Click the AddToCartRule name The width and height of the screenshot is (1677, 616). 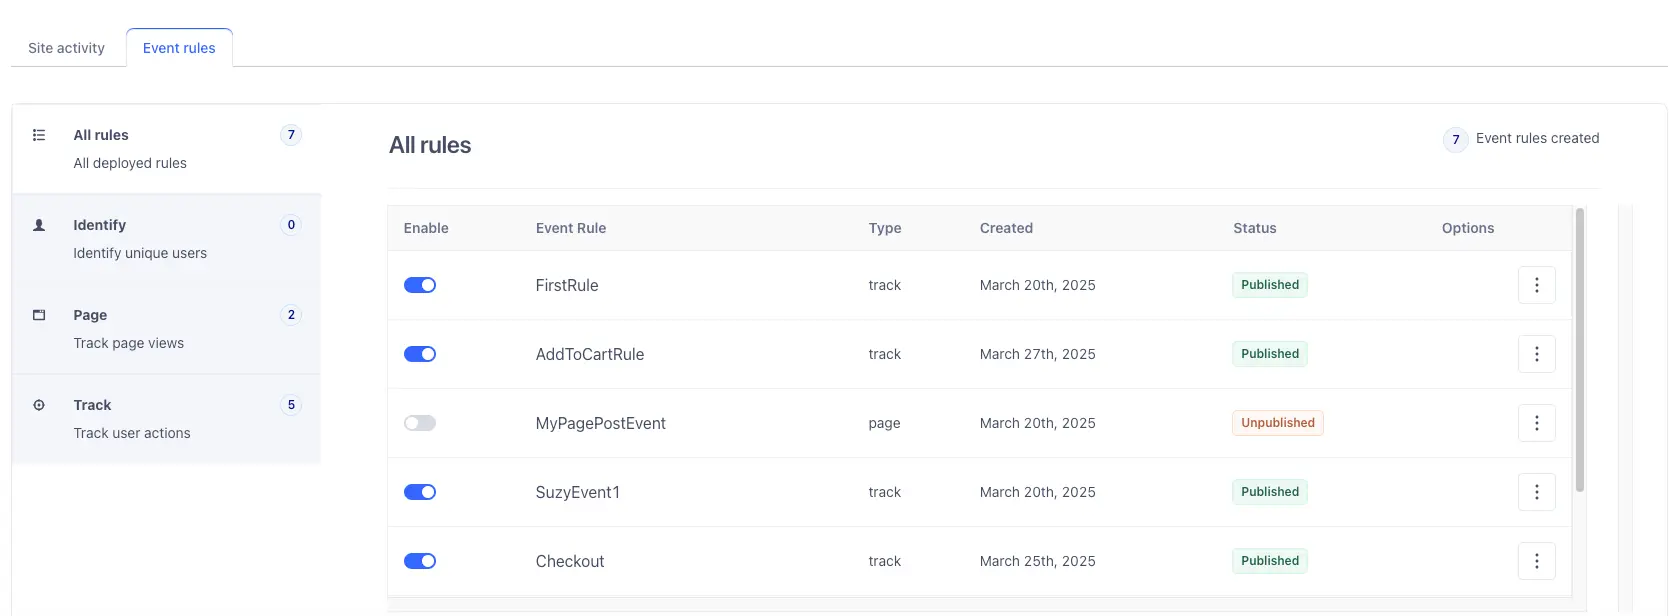[590, 354]
